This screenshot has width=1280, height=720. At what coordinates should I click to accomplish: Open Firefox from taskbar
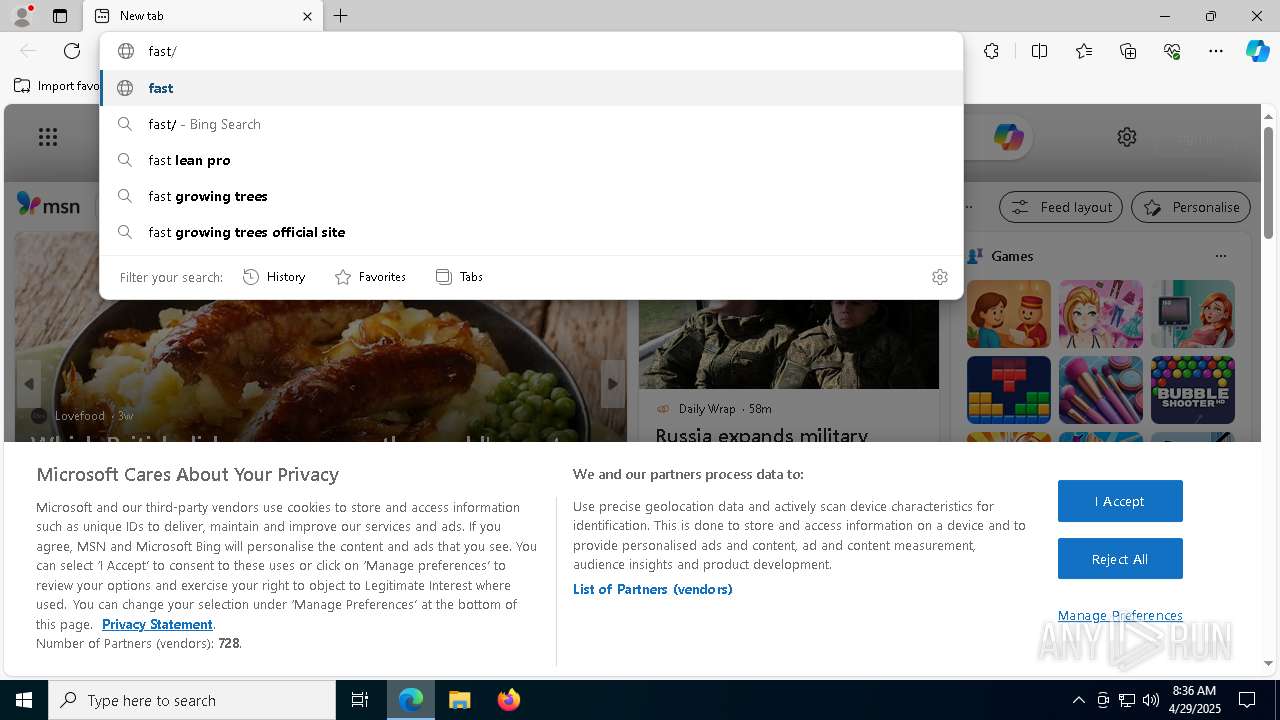pos(508,700)
